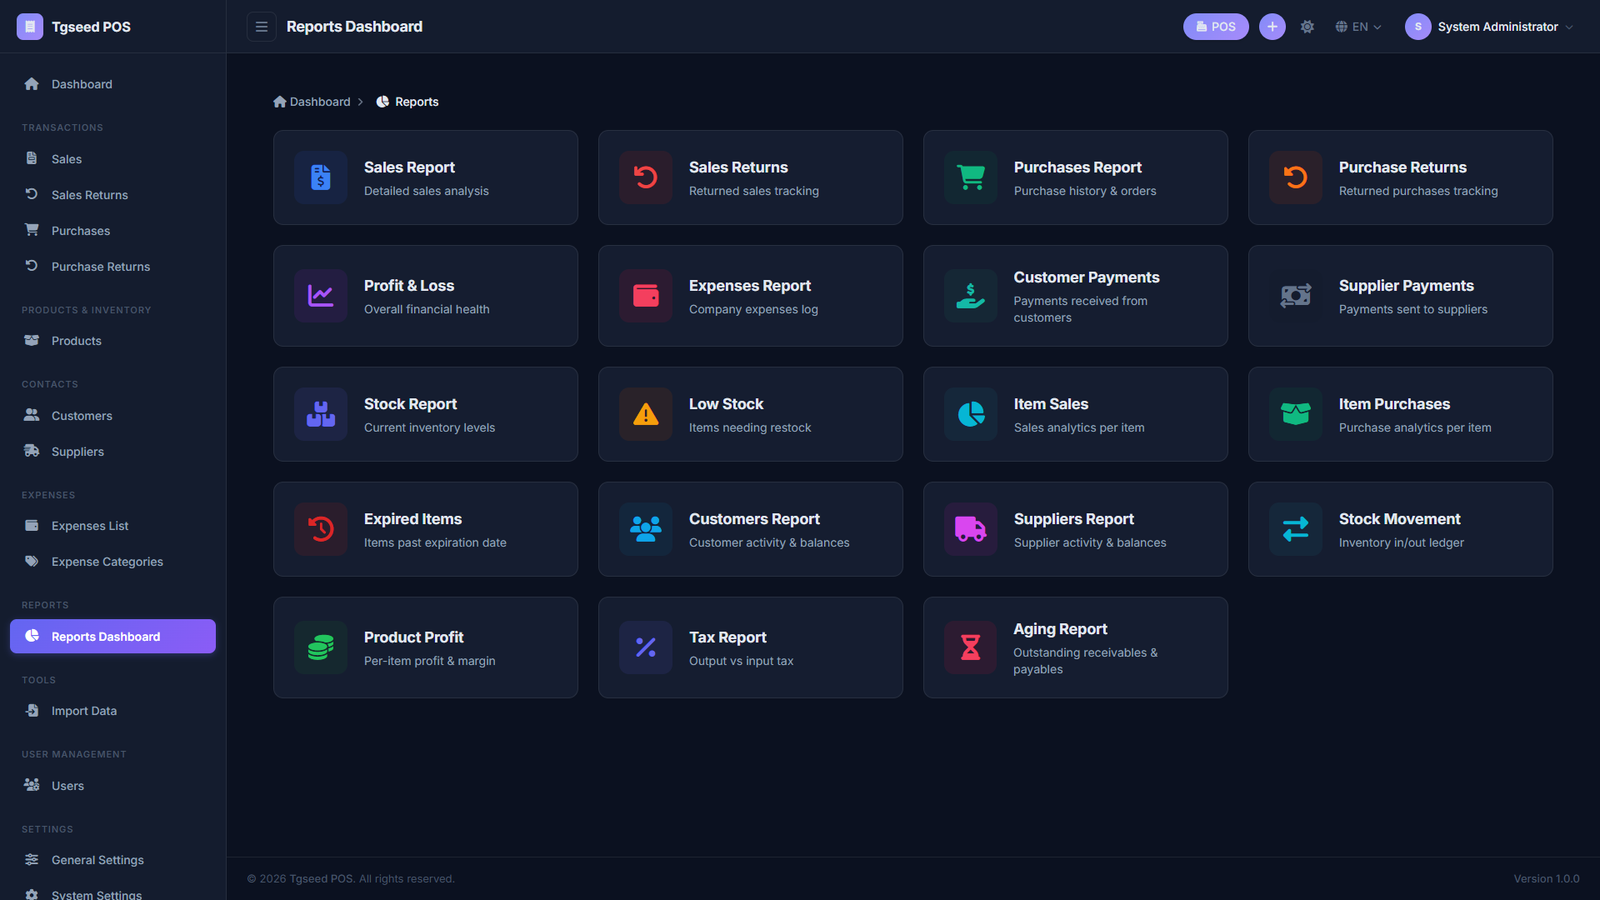Screen dimensions: 1600x900
Task: Click the Customer Payments hand-dollar icon
Action: pyautogui.click(x=971, y=296)
